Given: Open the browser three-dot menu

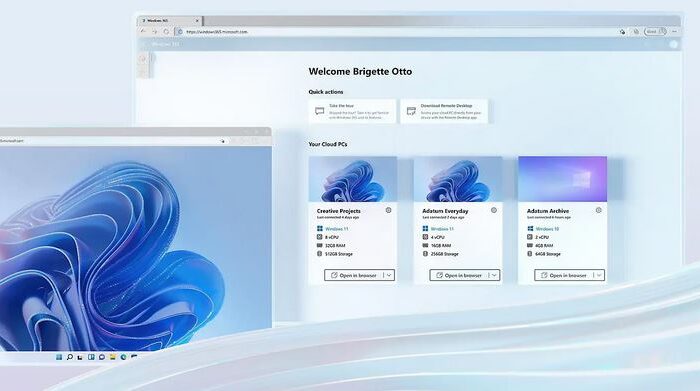Looking at the screenshot, I should tap(675, 32).
